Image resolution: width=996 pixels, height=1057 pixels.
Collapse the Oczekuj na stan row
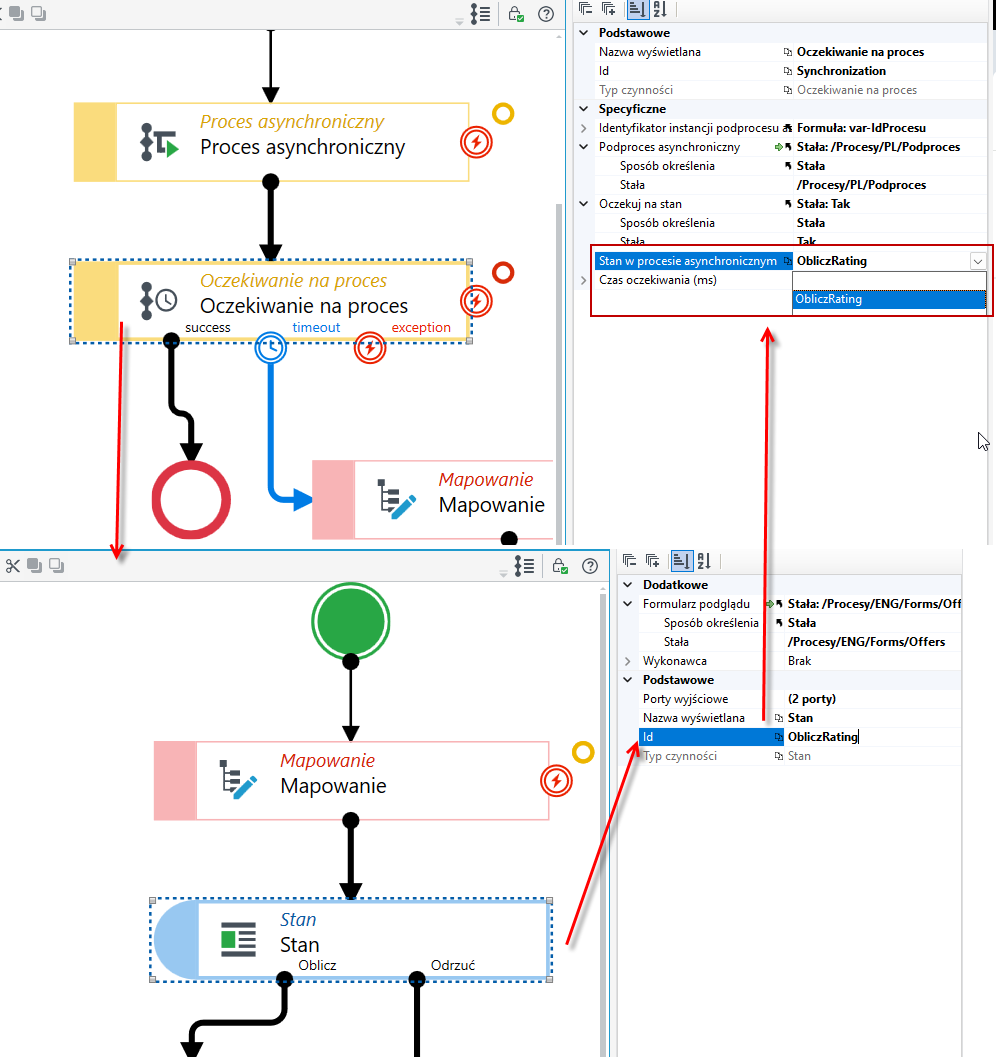pyautogui.click(x=584, y=204)
